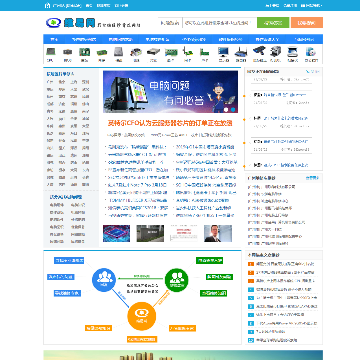Image resolution: width=360 pixels, height=360 pixels.
Task: Click the green search button
Action: (273, 23)
